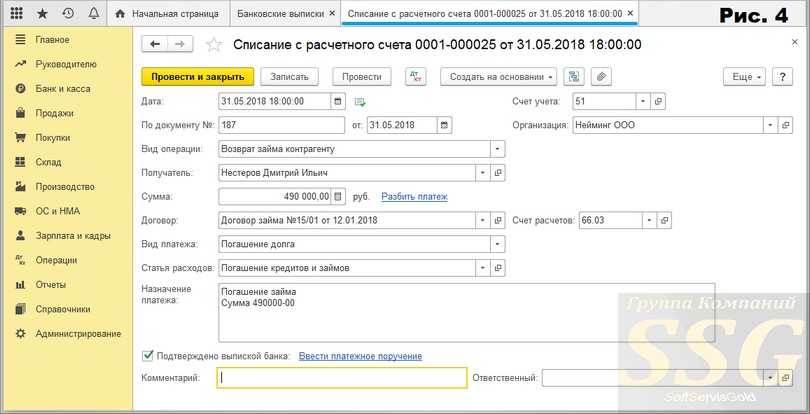Image resolution: width=810 pixels, height=414 pixels.
Task: Open Организация Нейминг ООО card icon
Action: click(x=785, y=125)
